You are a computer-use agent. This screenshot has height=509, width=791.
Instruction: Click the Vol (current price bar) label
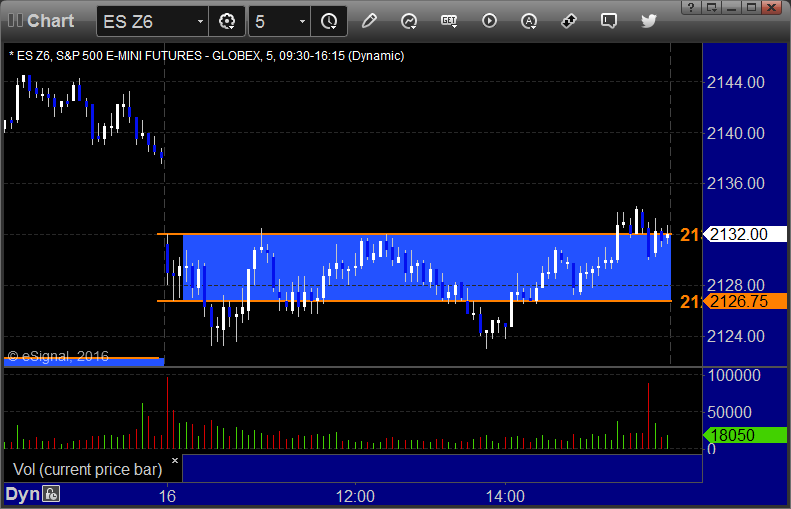(x=87, y=469)
